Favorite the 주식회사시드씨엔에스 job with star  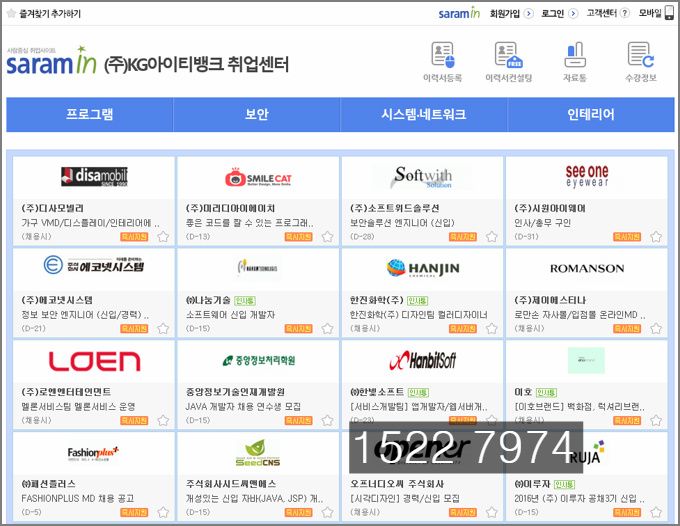(x=327, y=513)
